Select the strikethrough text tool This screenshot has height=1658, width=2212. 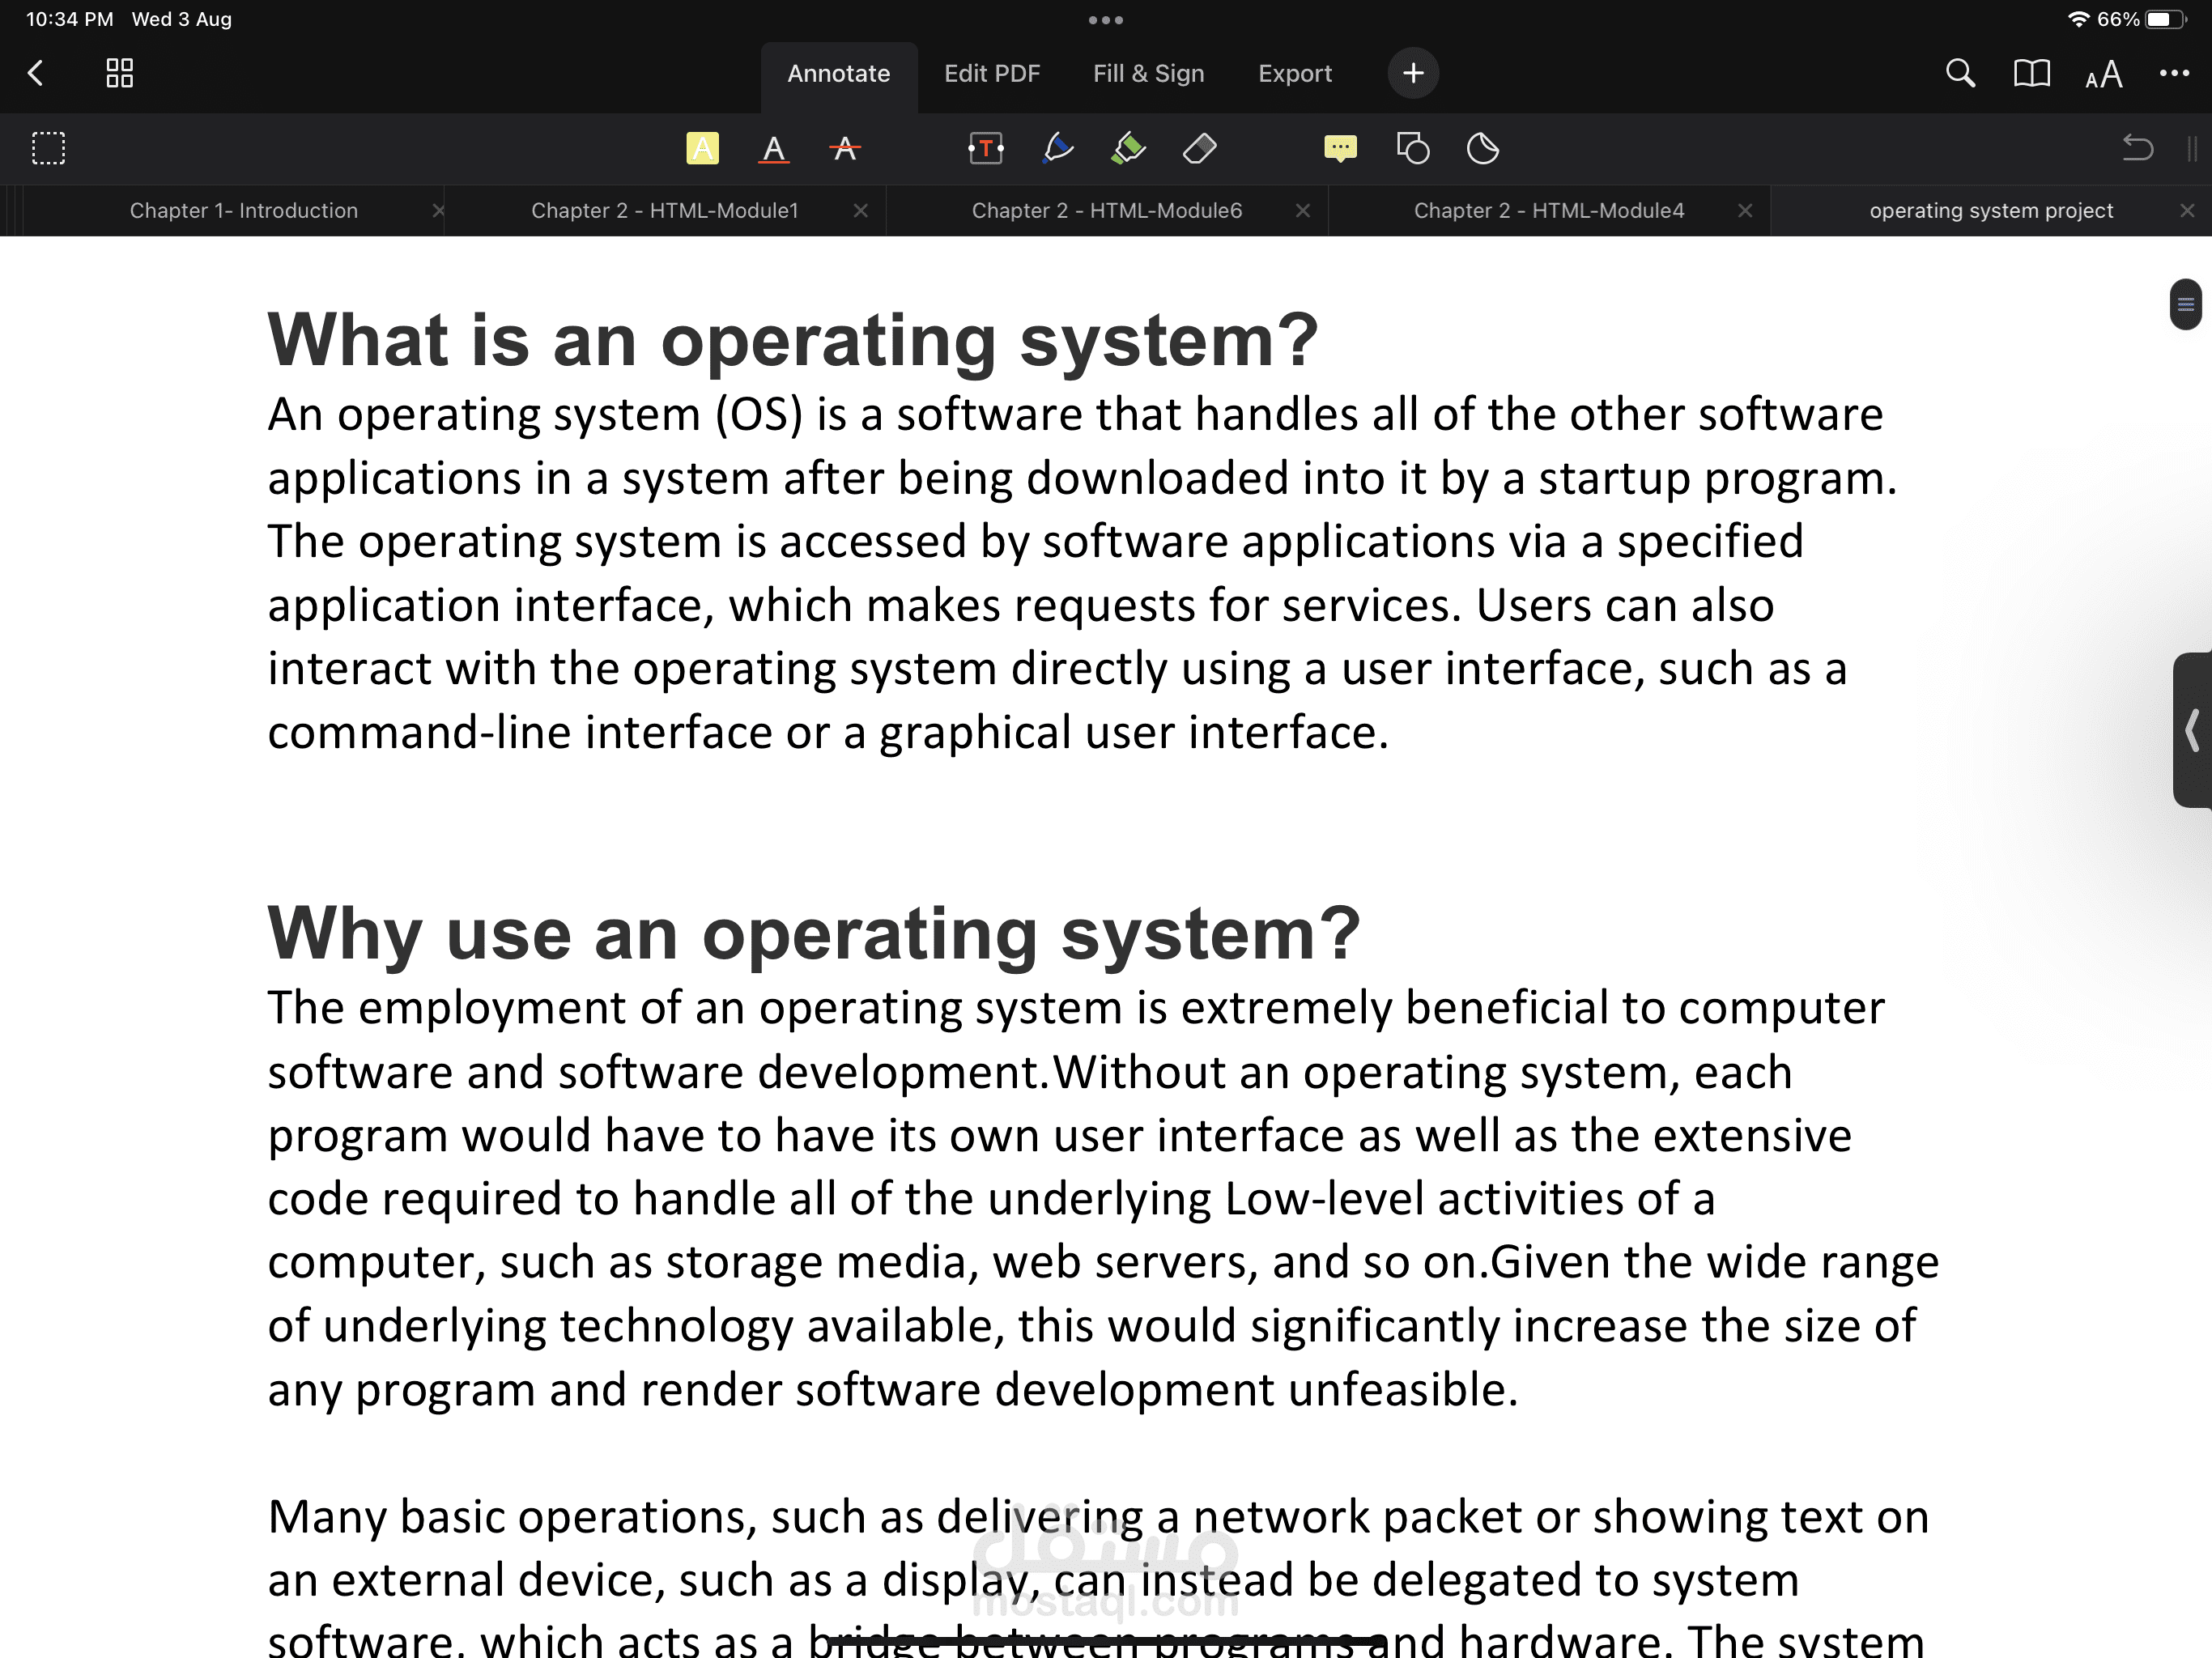pos(845,149)
